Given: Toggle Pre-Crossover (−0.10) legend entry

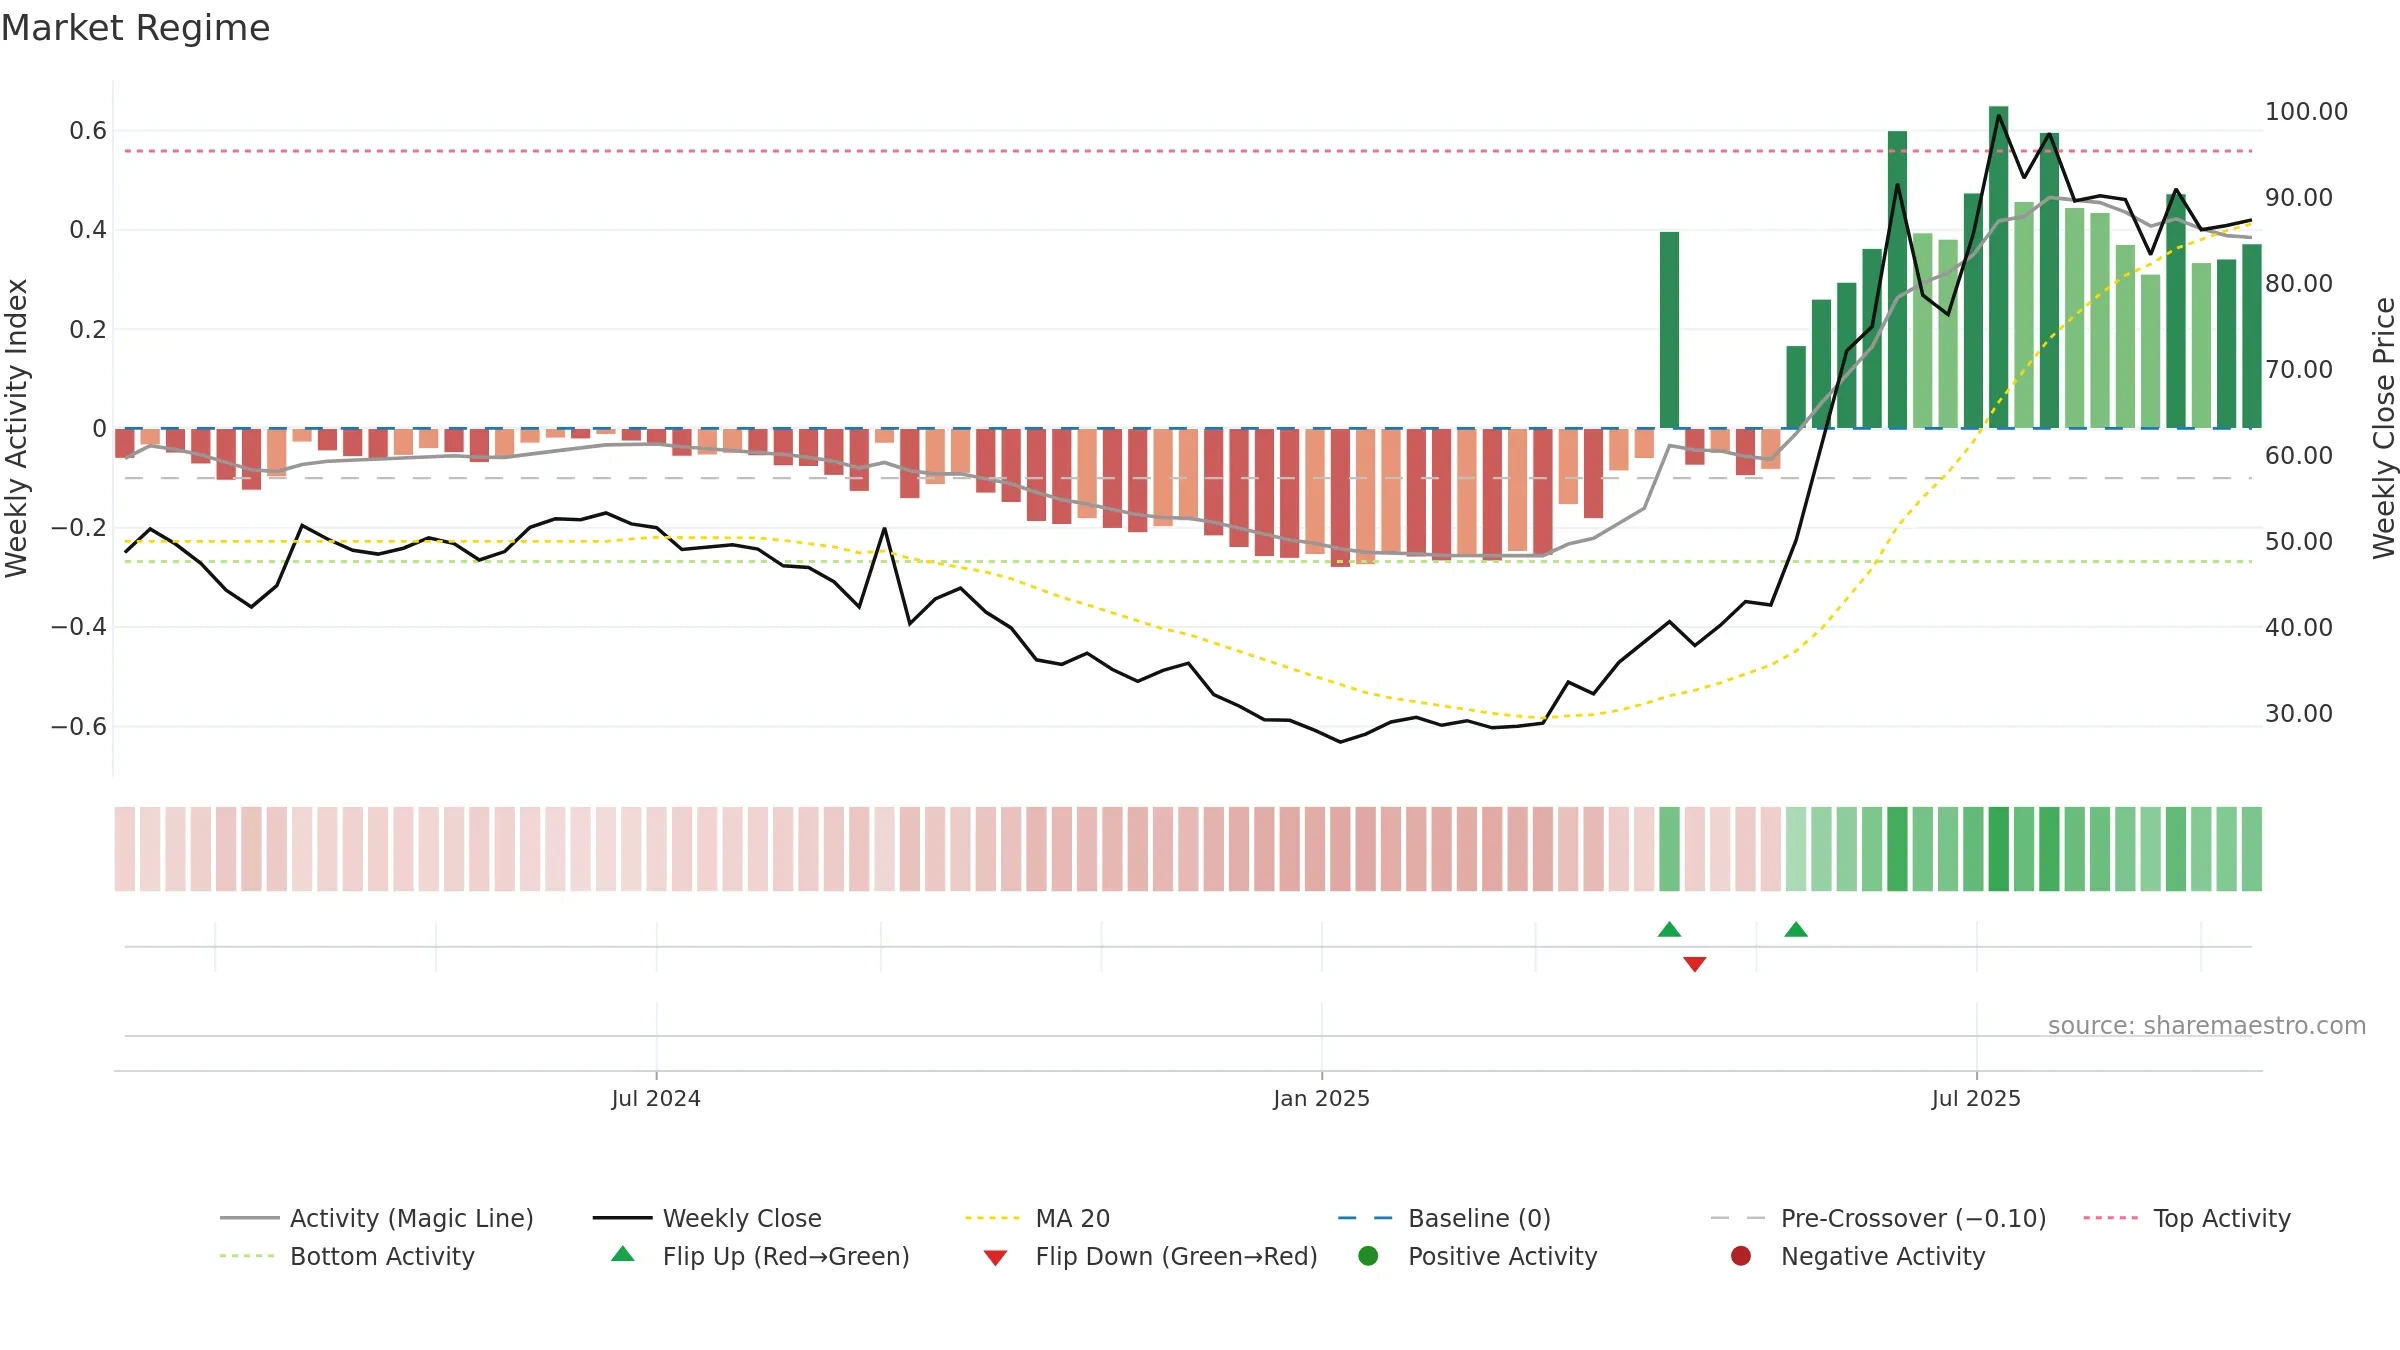Looking at the screenshot, I should point(1878,1218).
